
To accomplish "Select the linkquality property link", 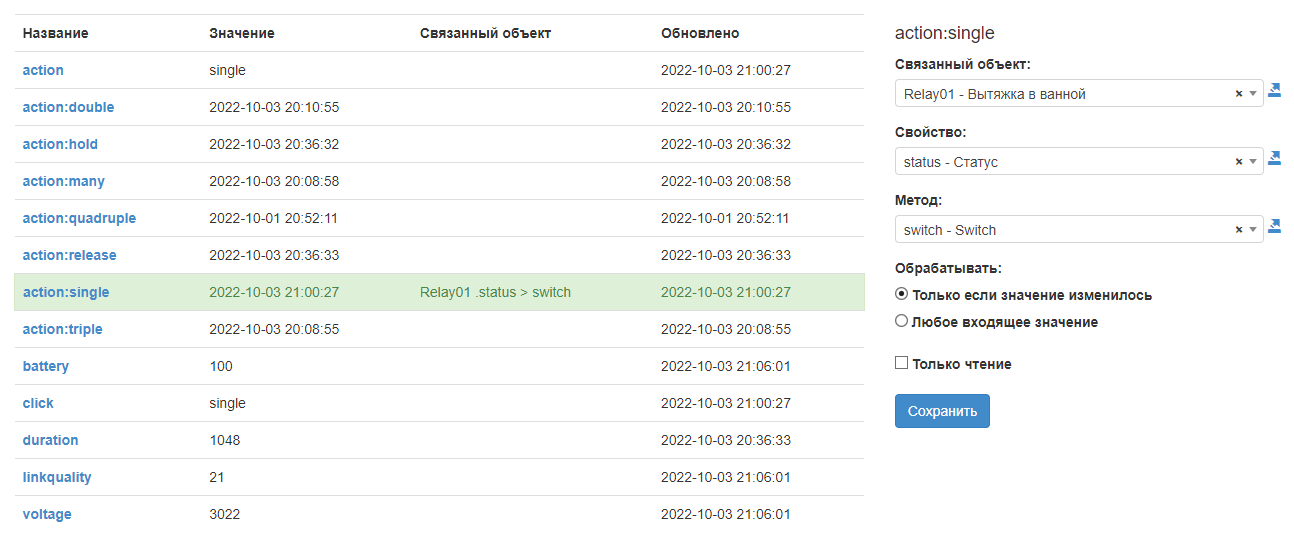I will [x=57, y=477].
